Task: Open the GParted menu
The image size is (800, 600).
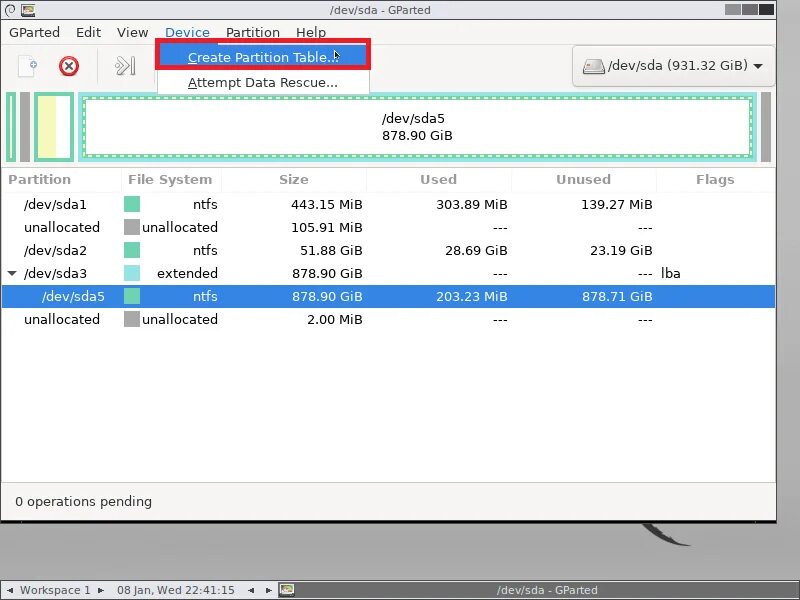Action: [x=35, y=32]
